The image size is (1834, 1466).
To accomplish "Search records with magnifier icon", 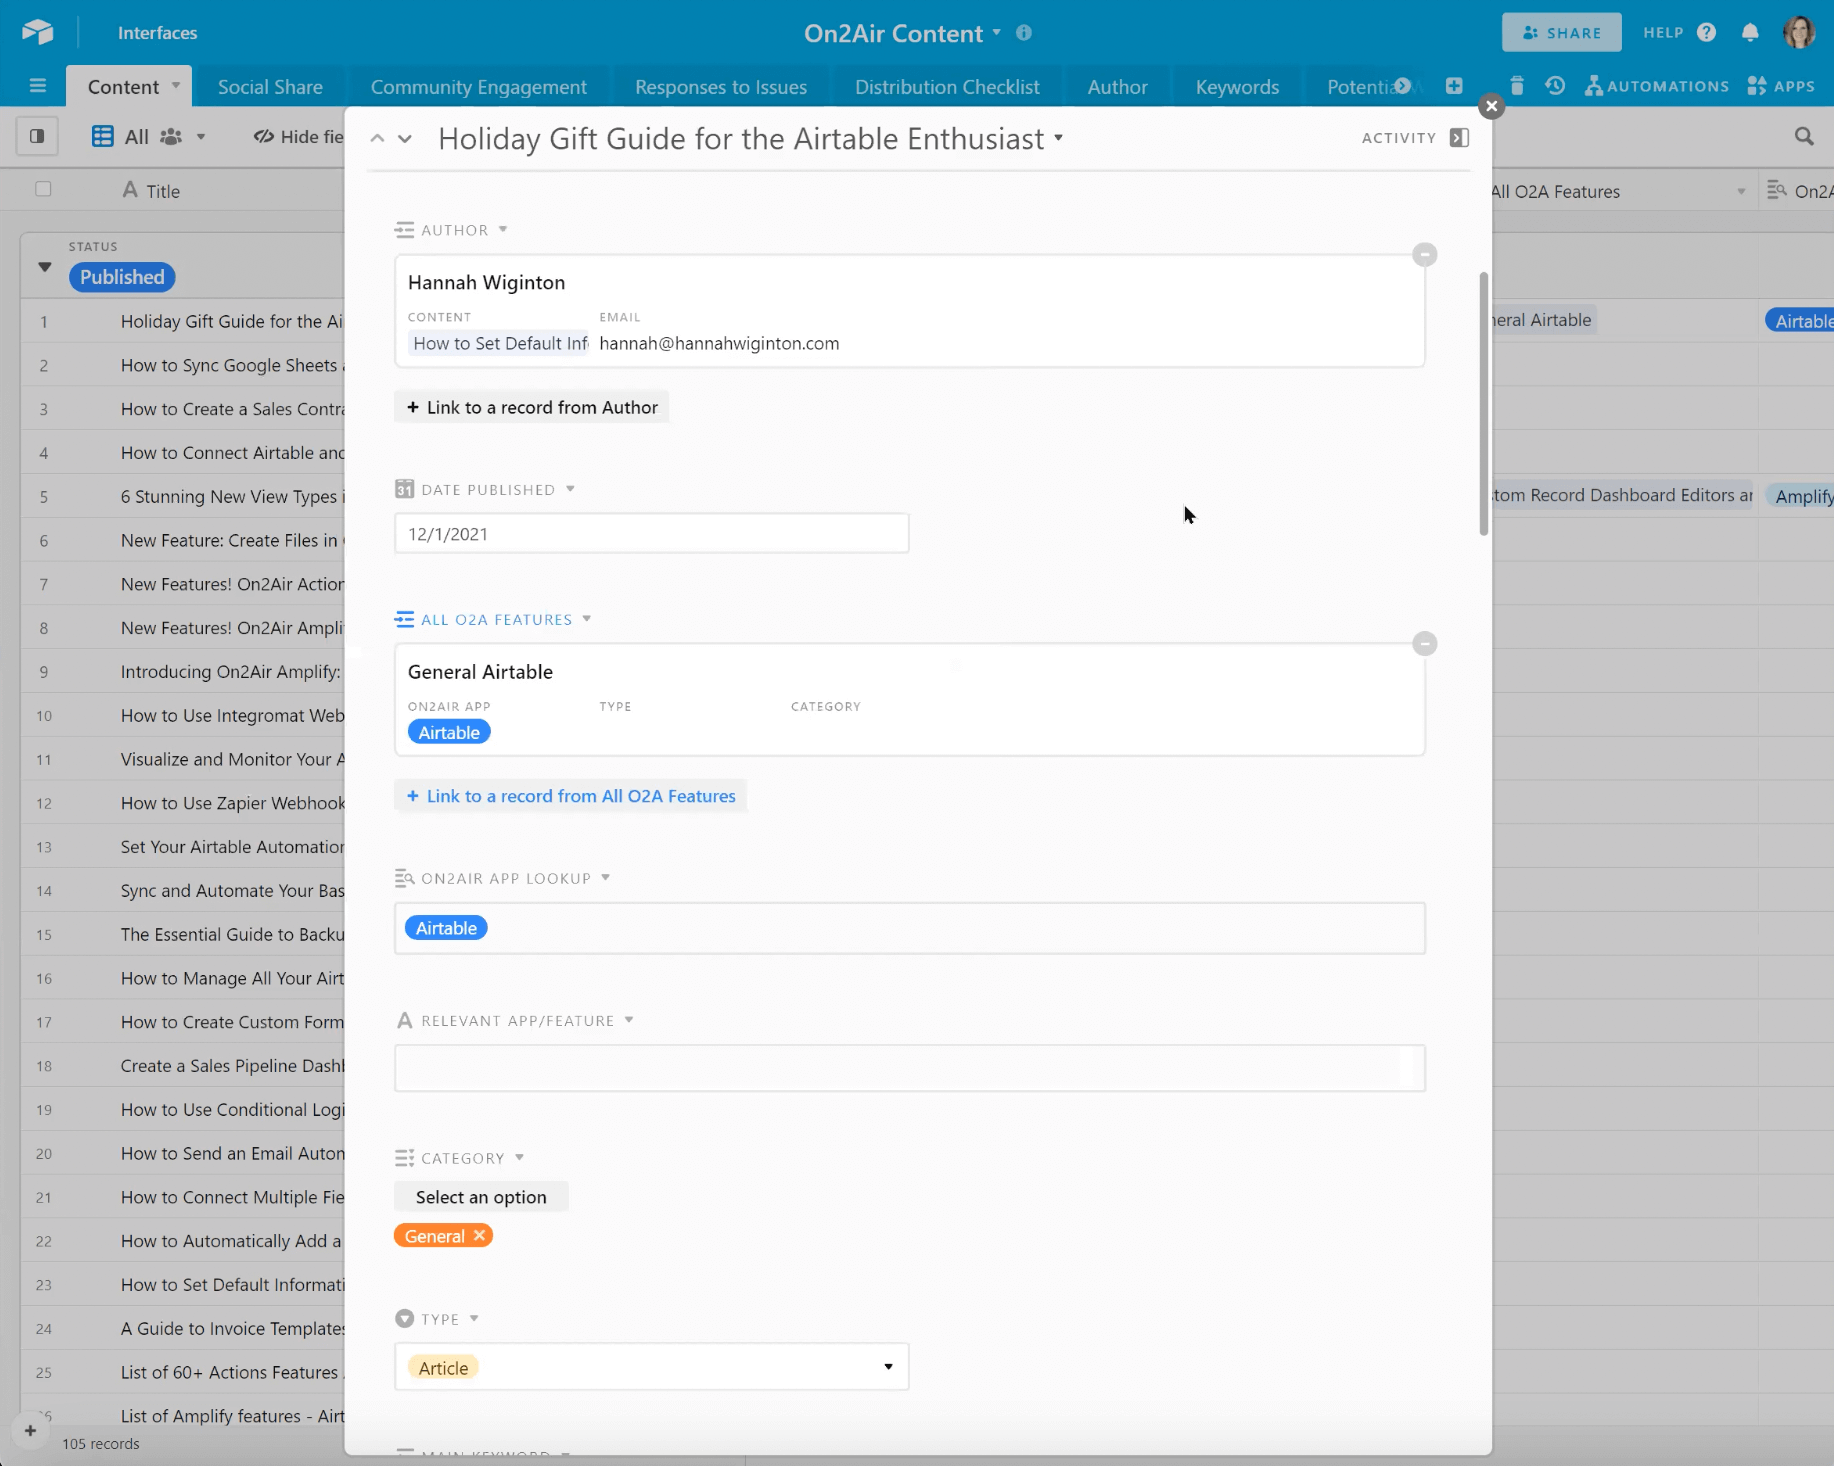I will click(x=1804, y=136).
